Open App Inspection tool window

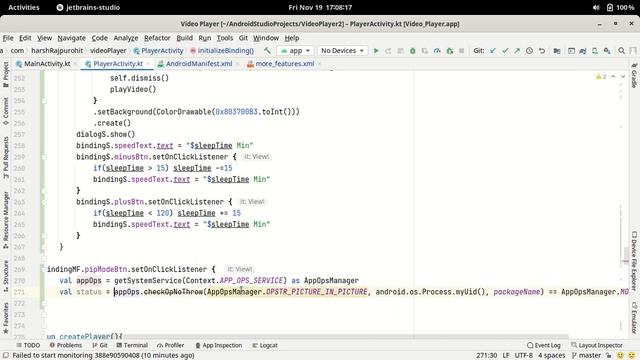(x=218, y=345)
